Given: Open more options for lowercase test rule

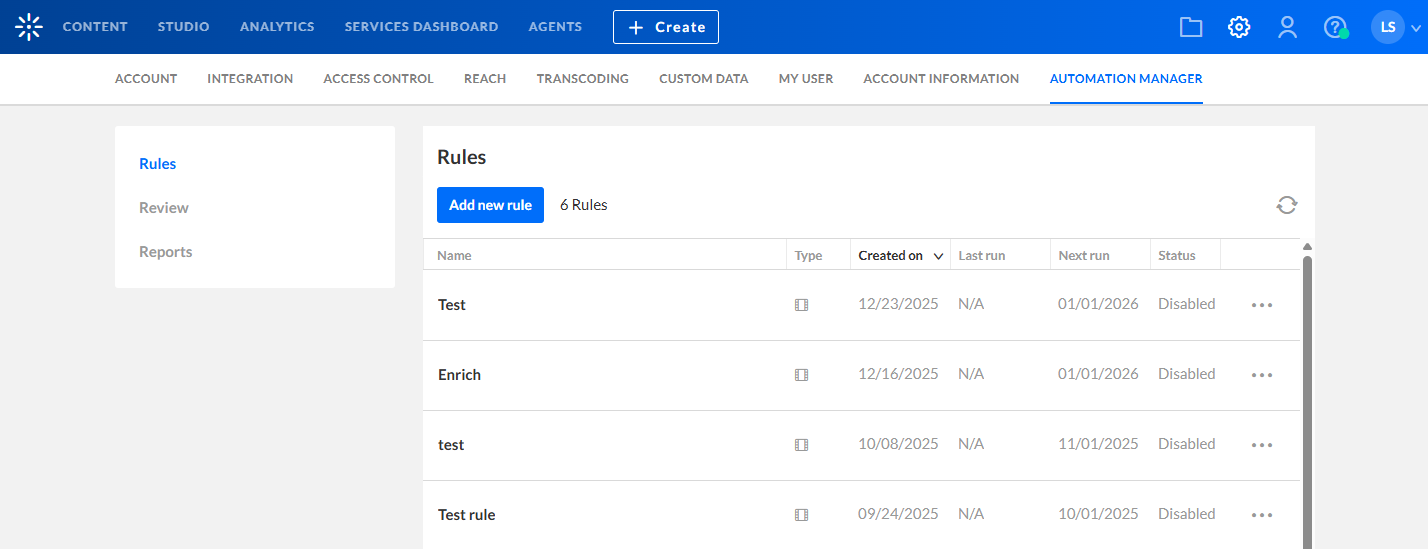Looking at the screenshot, I should (1262, 445).
